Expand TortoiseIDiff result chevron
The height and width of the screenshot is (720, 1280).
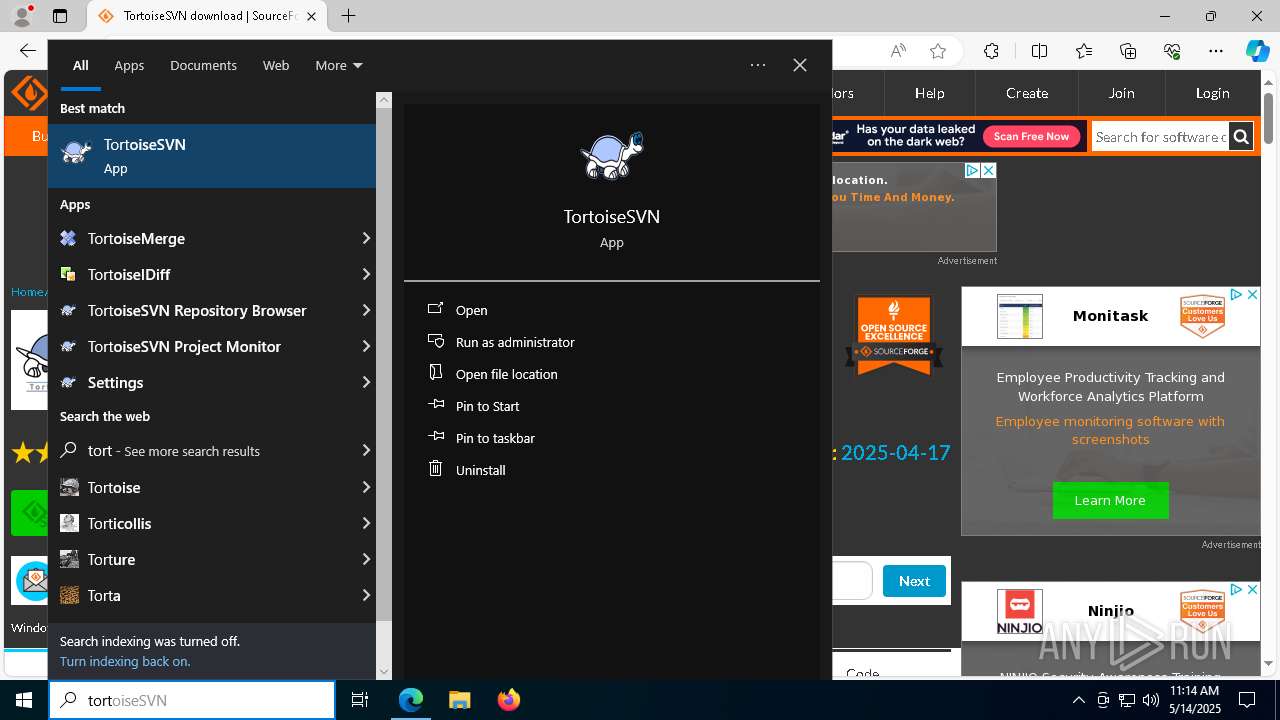tap(366, 274)
